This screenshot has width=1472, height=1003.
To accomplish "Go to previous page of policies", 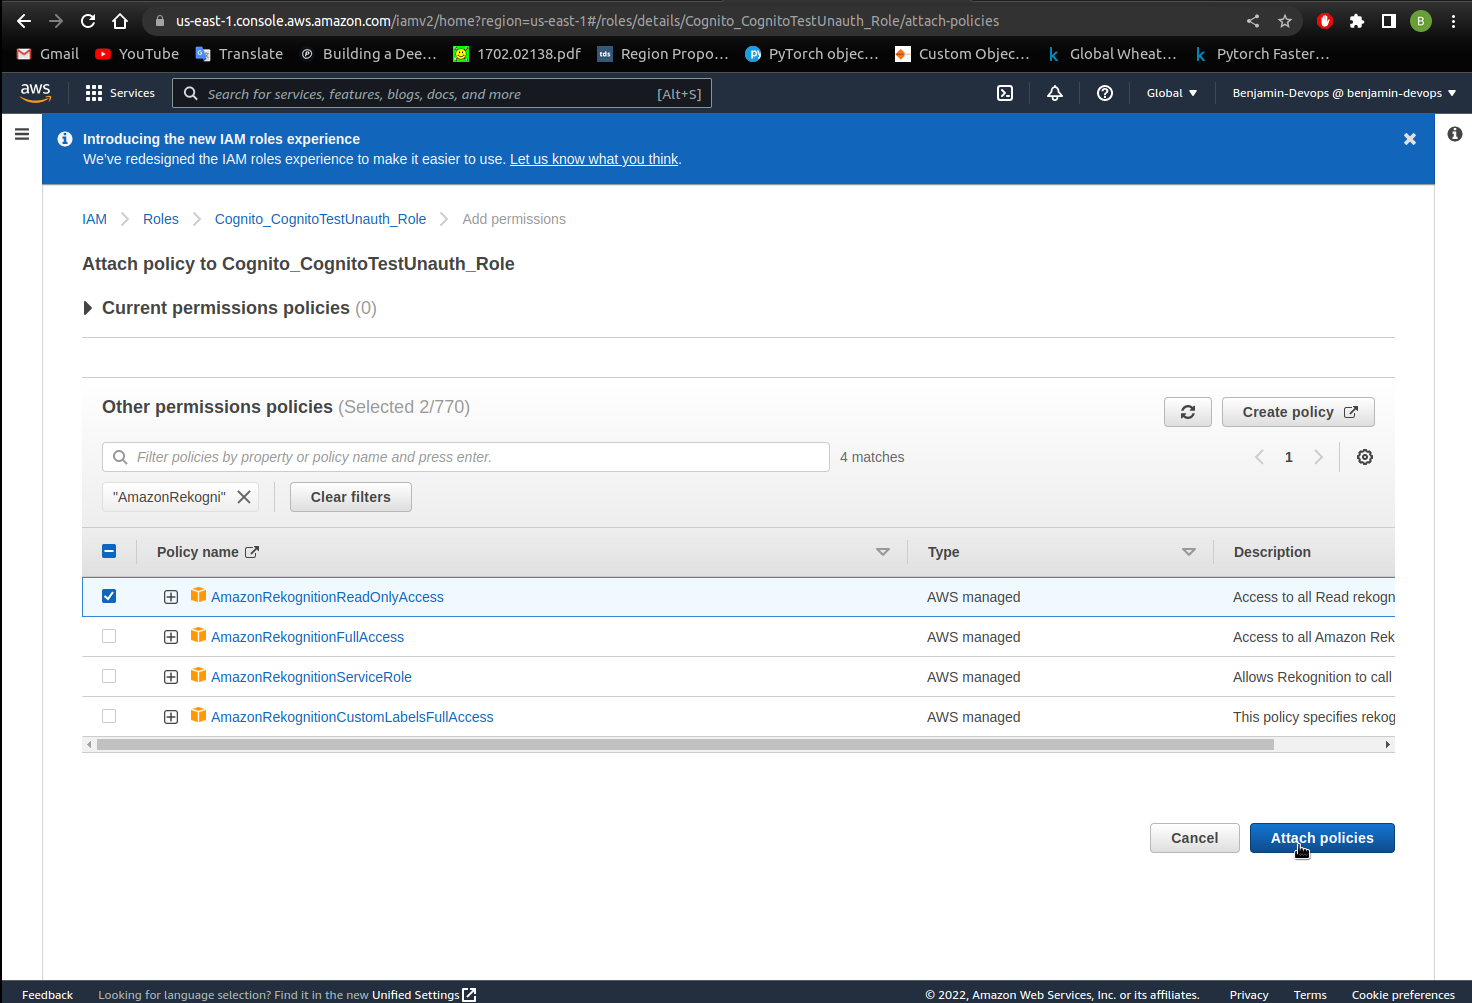I will pos(1259,457).
